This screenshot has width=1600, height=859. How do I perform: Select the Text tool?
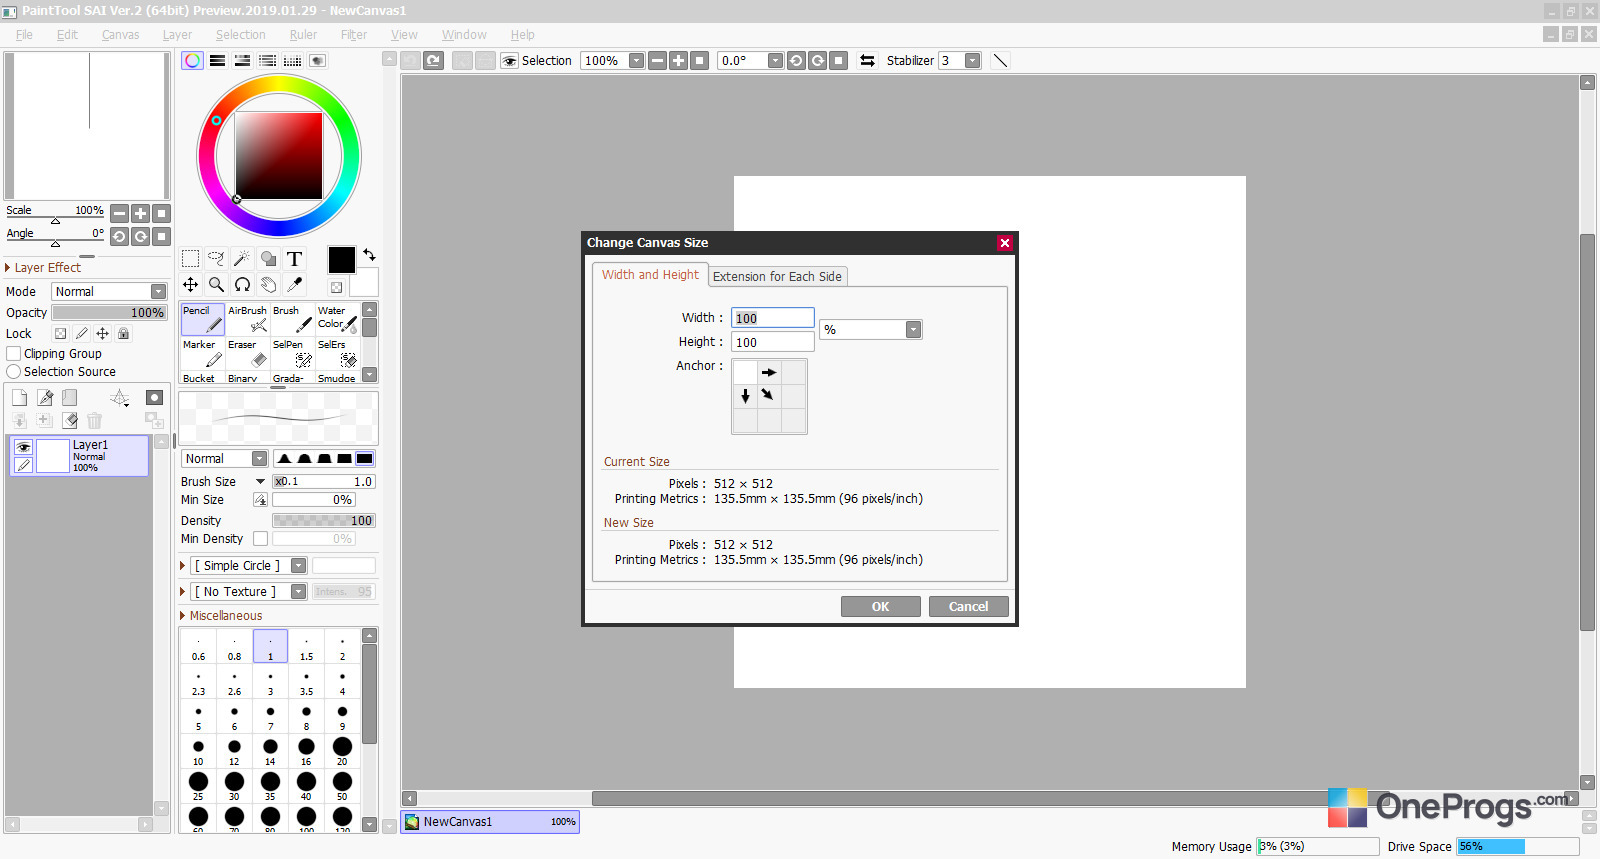pyautogui.click(x=294, y=259)
